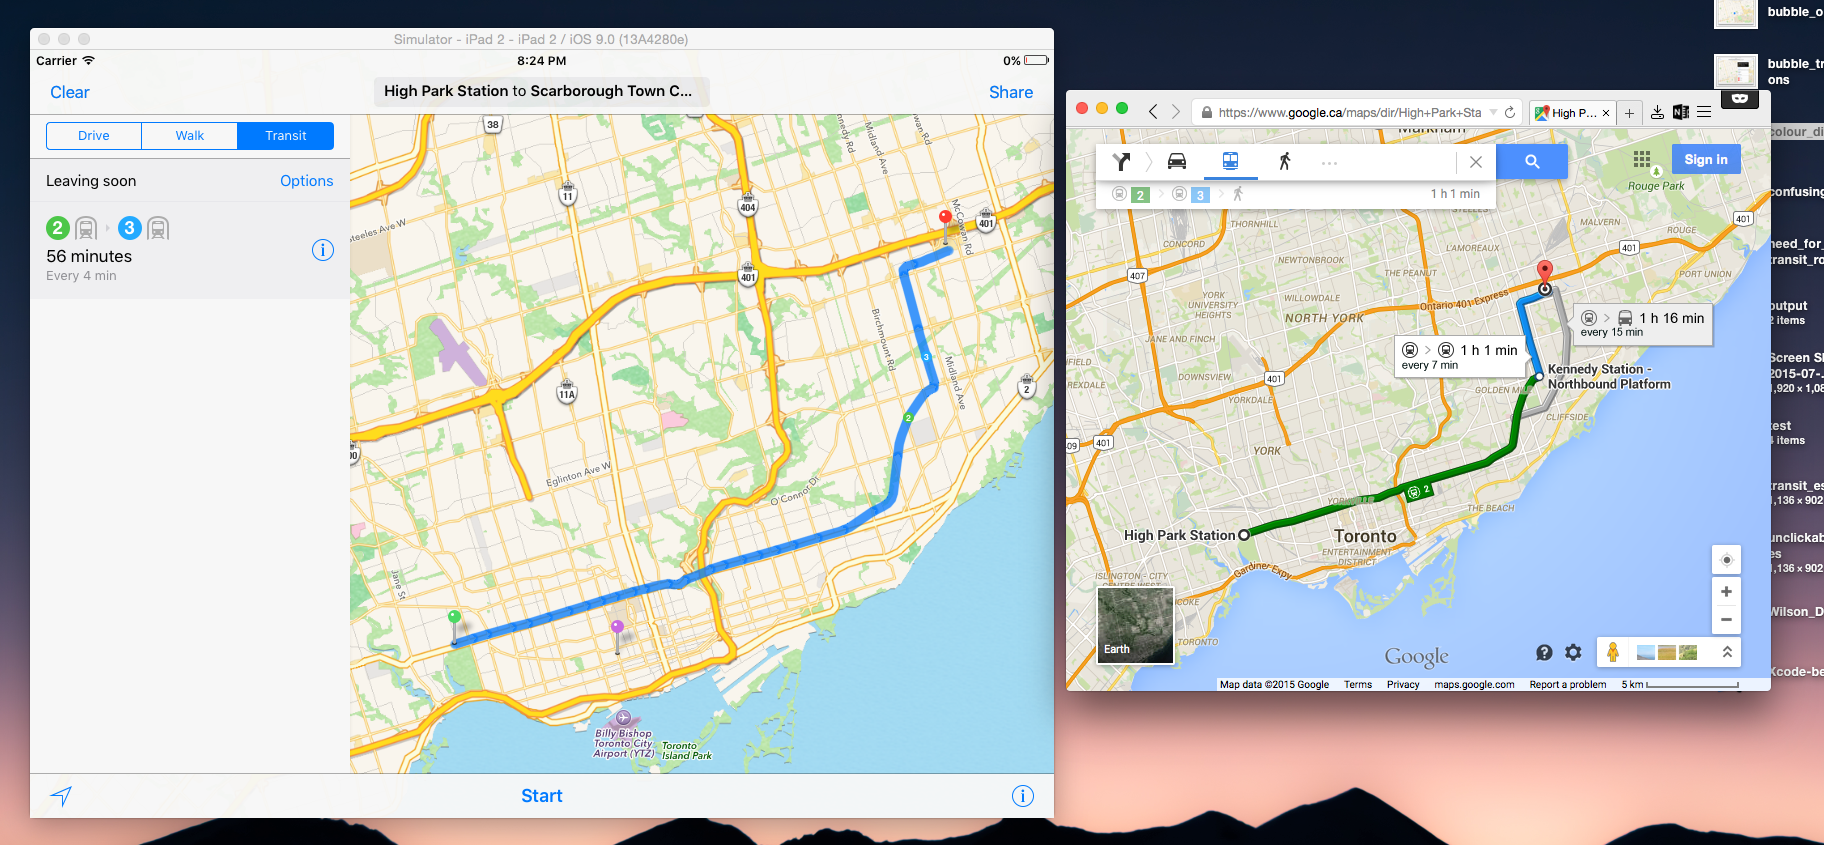Select the 1 h 16 min alternate route
The width and height of the screenshot is (1824, 845).
[x=1643, y=324]
